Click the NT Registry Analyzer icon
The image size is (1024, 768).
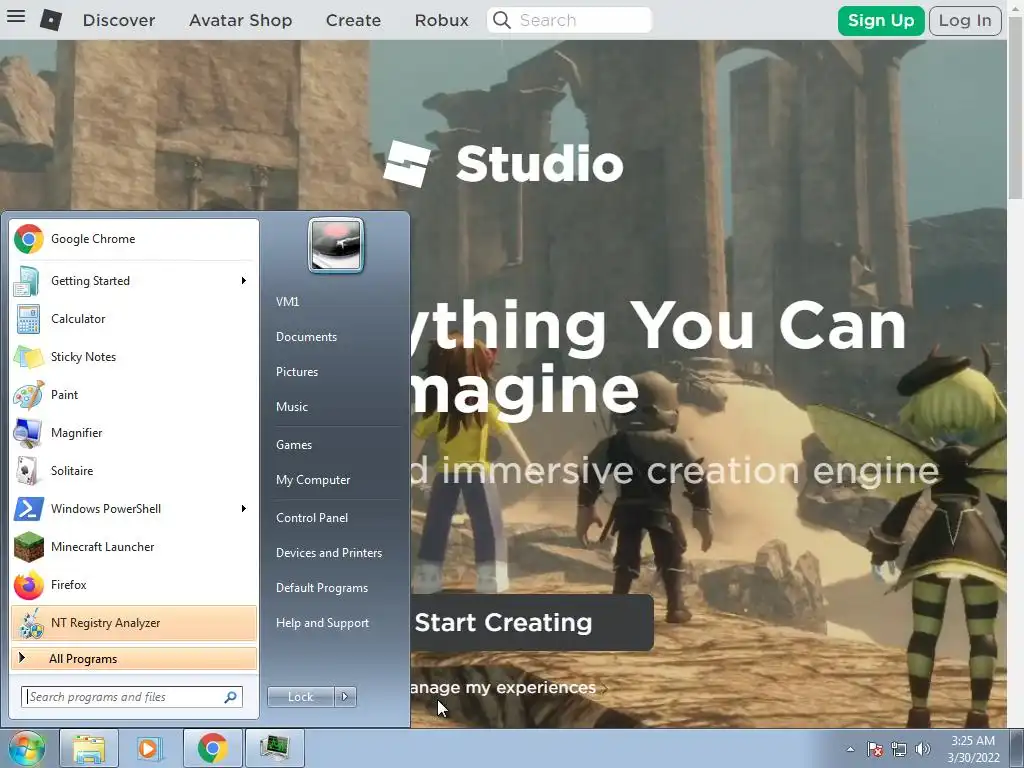coord(29,623)
